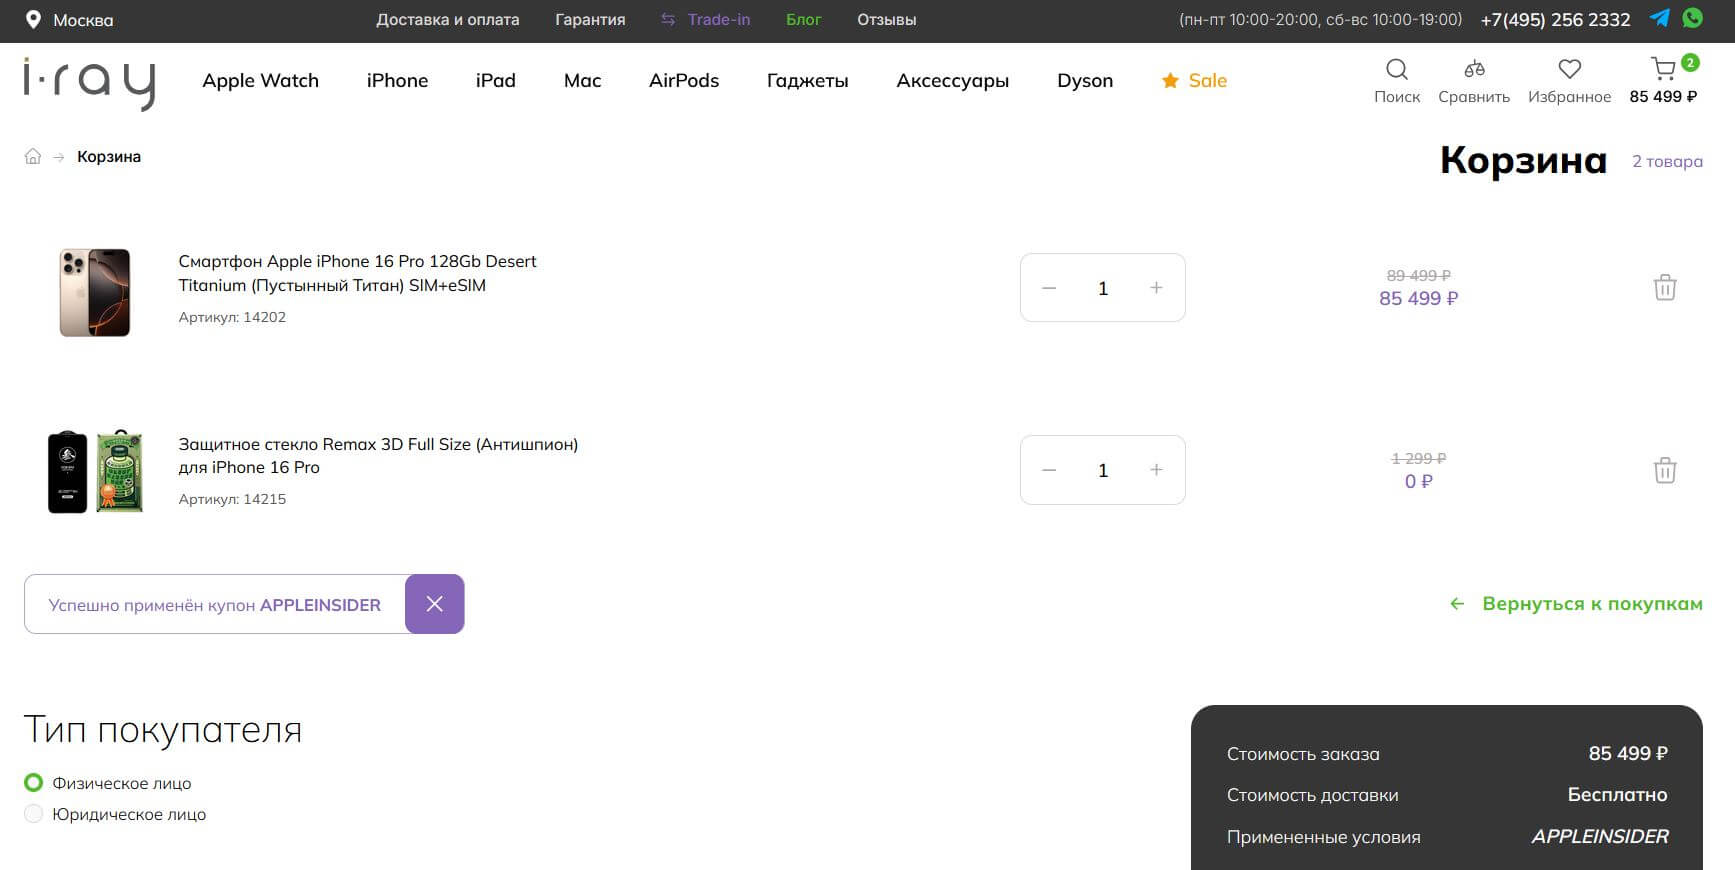Viewport: 1735px width, 870px height.
Task: Click quantity value of iPhone 16 Pro
Action: click(1103, 288)
